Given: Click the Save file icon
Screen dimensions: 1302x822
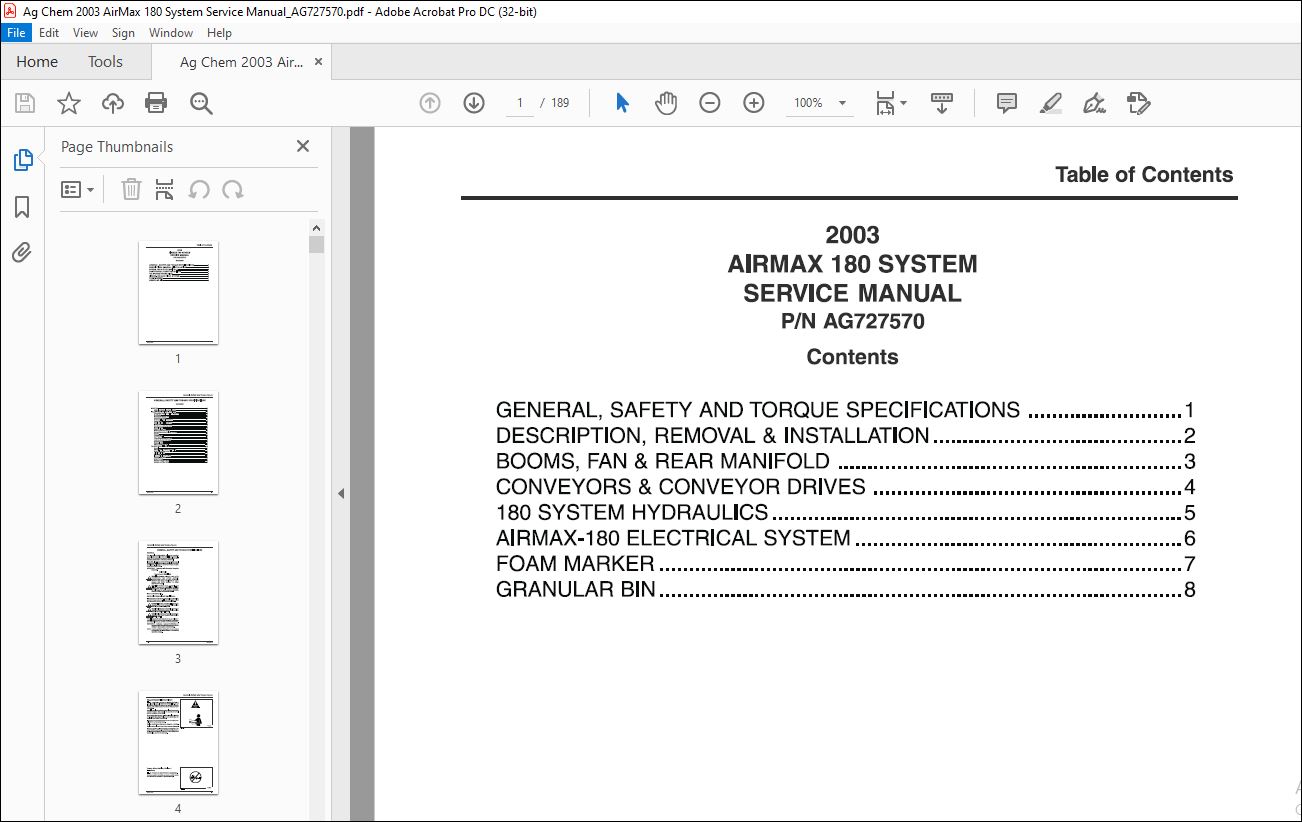Looking at the screenshot, I should pos(25,103).
